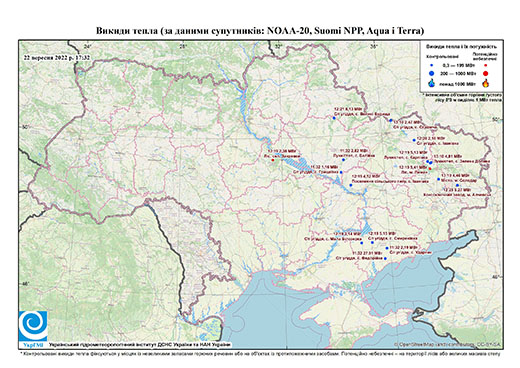Click the orange flame legend icon
520x368 pixels.
click(x=486, y=83)
